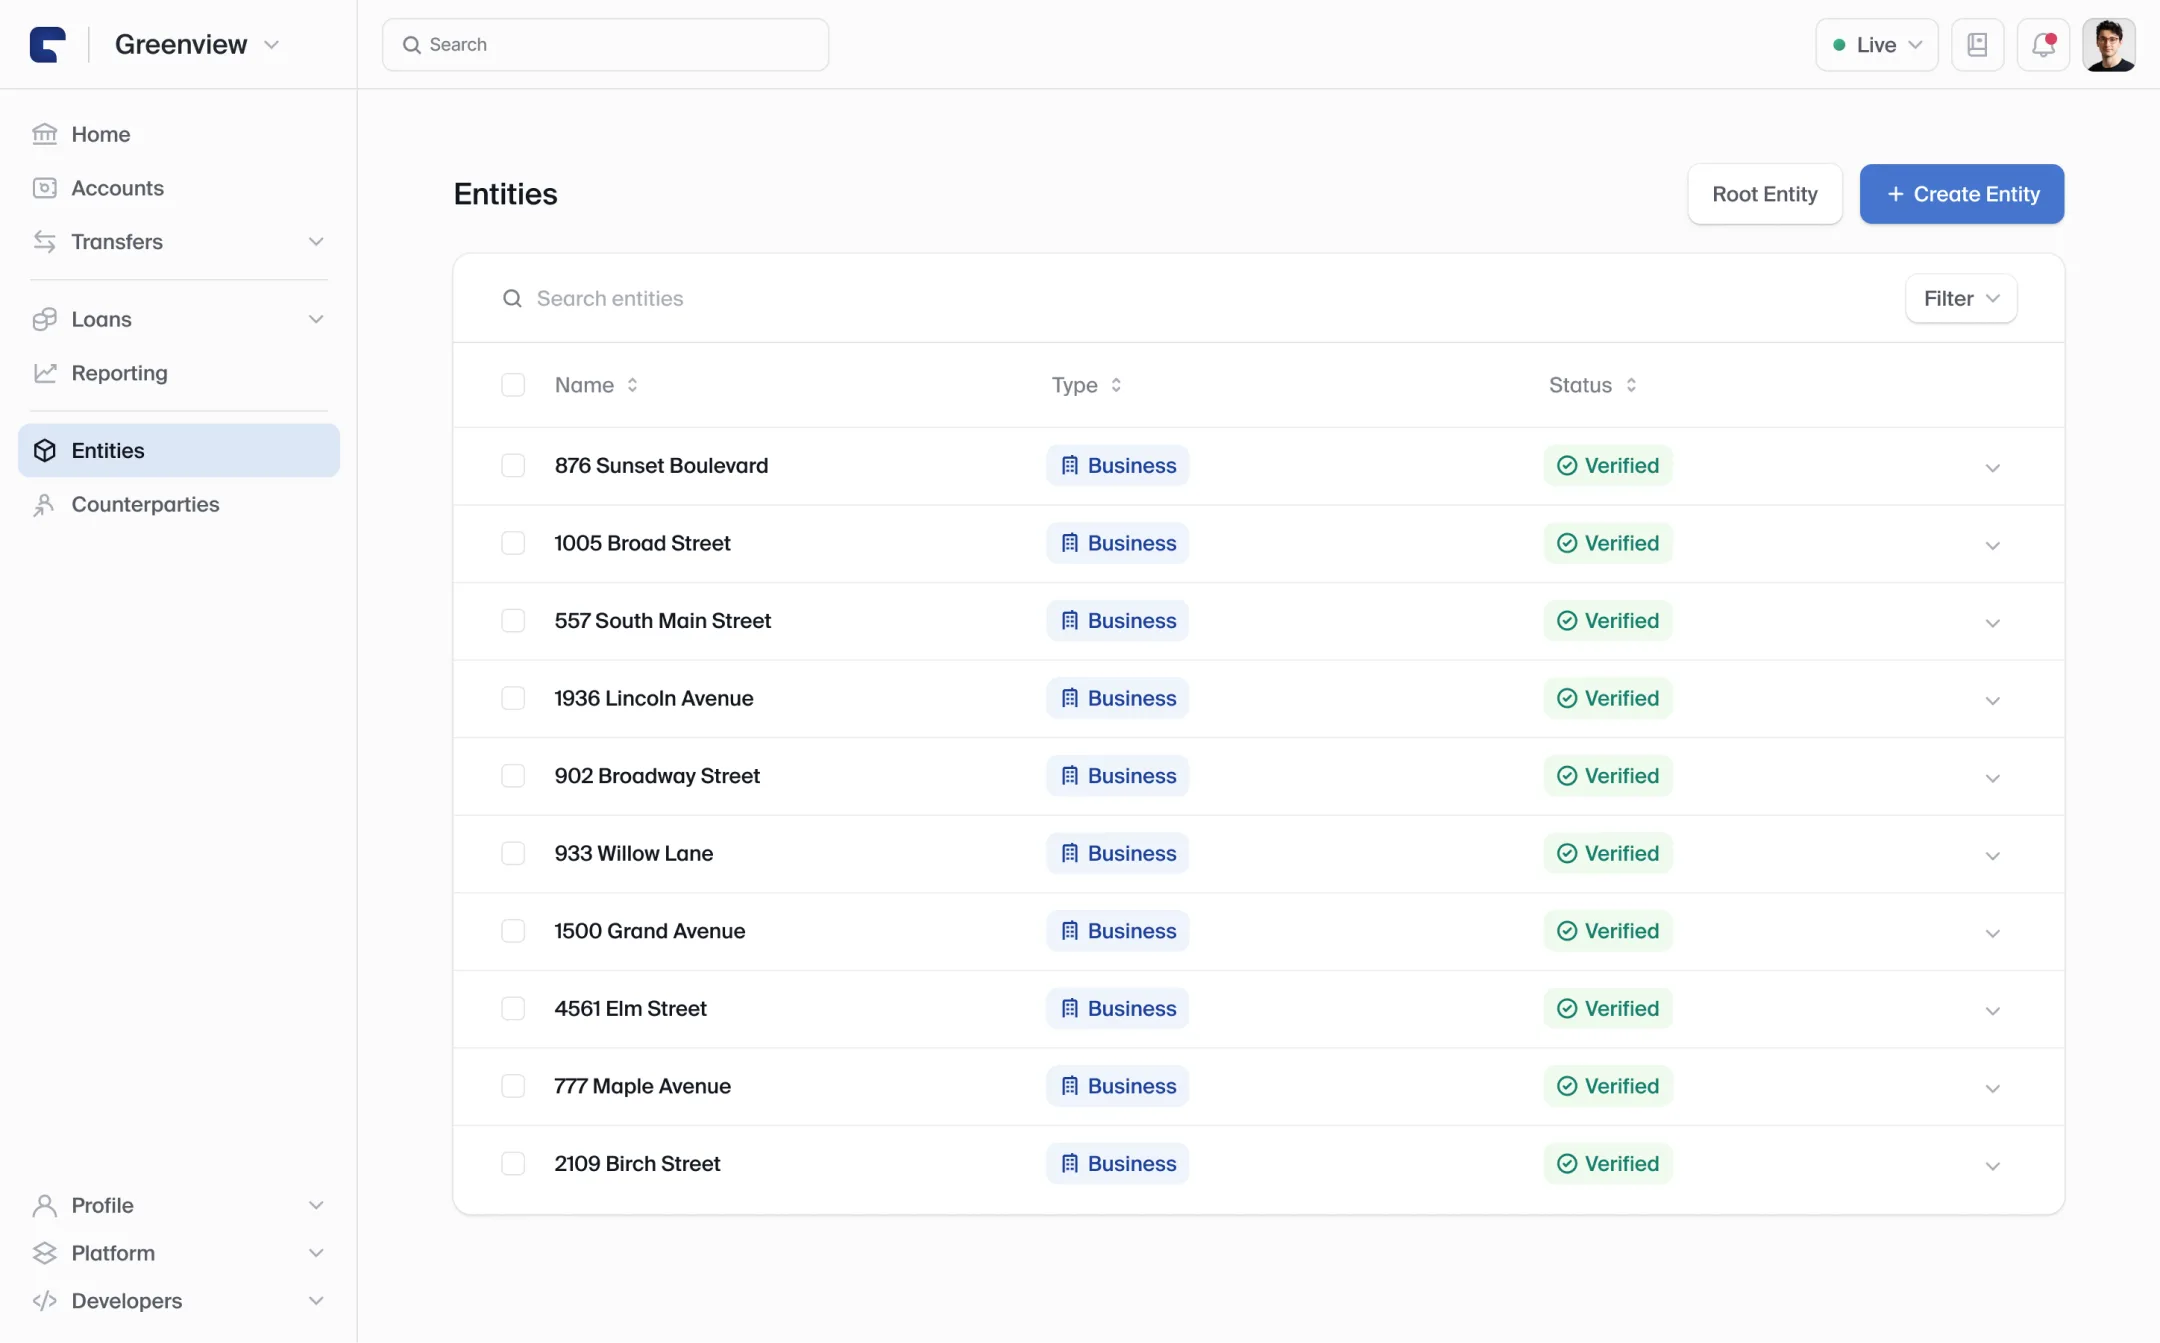The width and height of the screenshot is (2160, 1343).
Task: Click the Create Entity button
Action: tap(1961, 194)
